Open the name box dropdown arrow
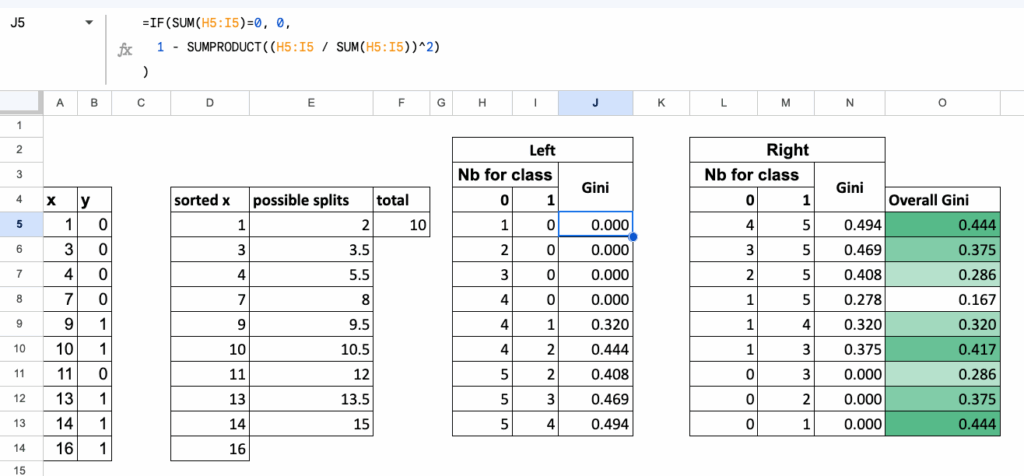1024x476 pixels. [90, 22]
